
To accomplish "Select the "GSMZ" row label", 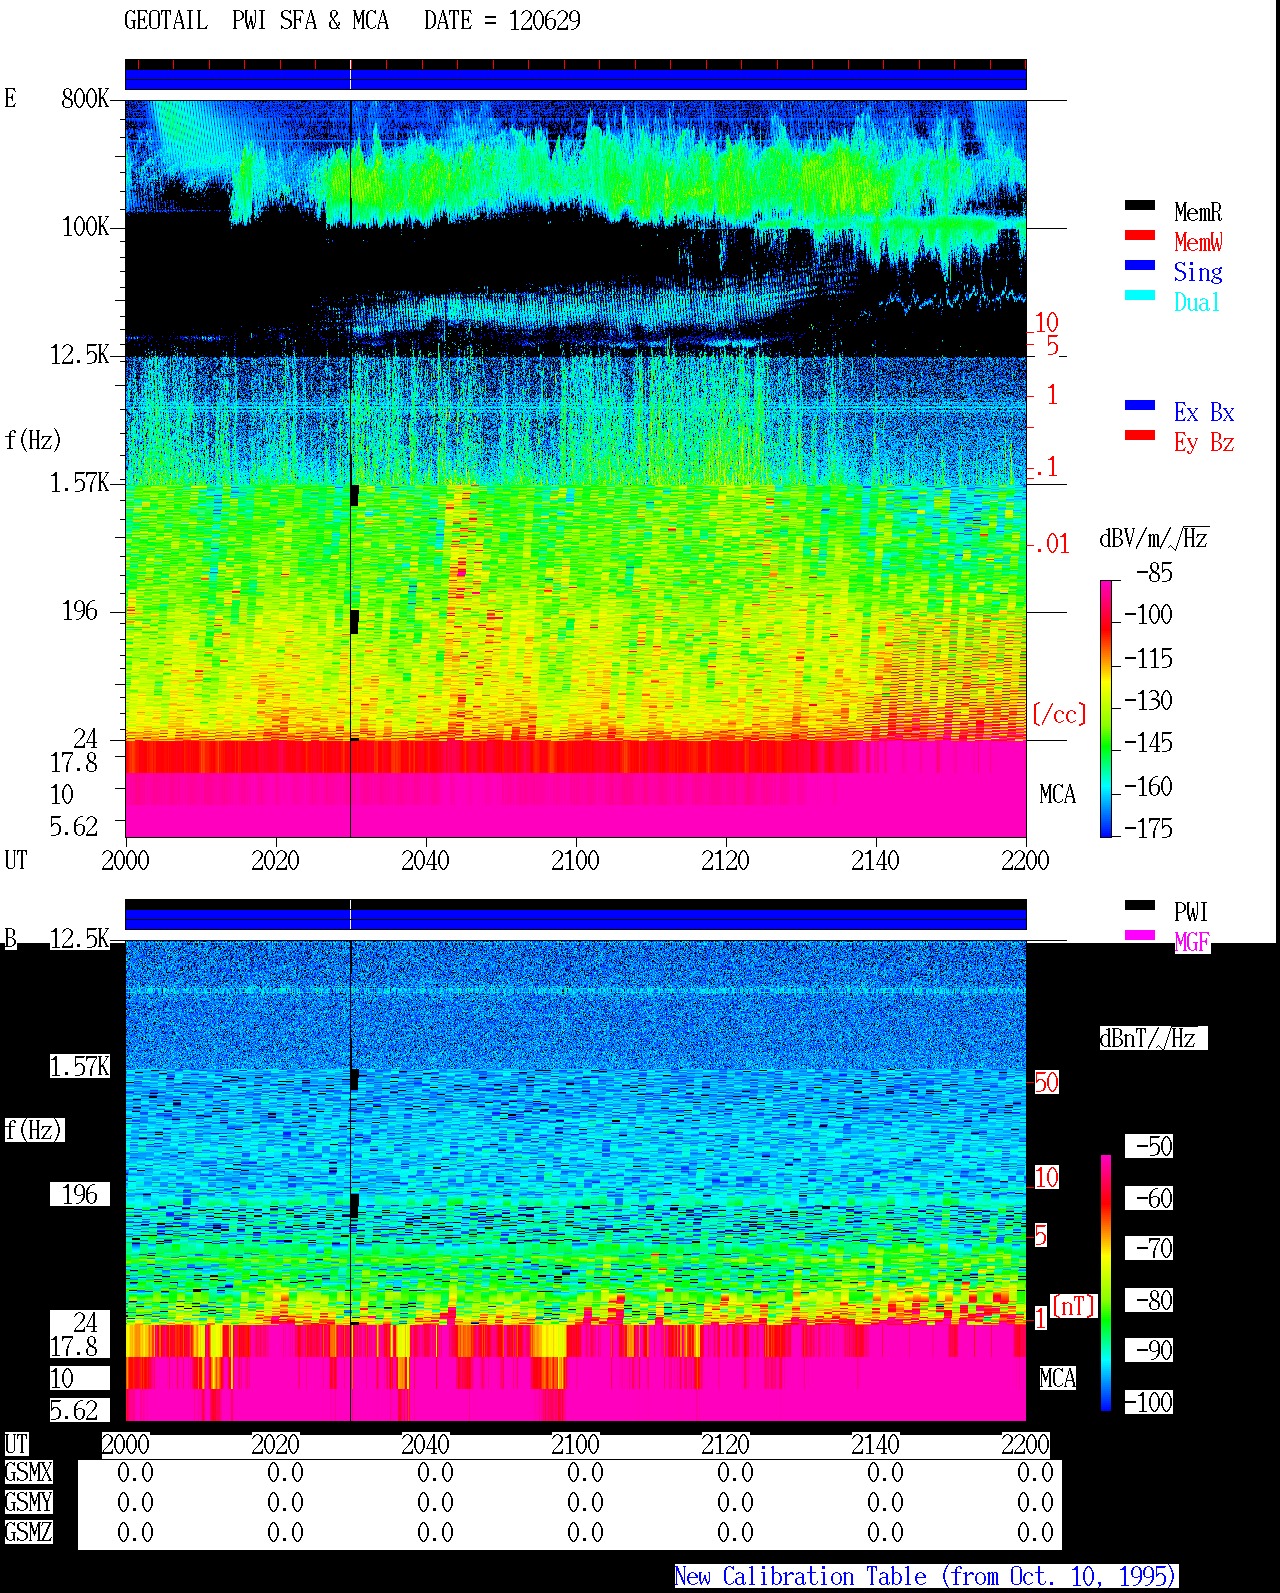I will [28, 1533].
